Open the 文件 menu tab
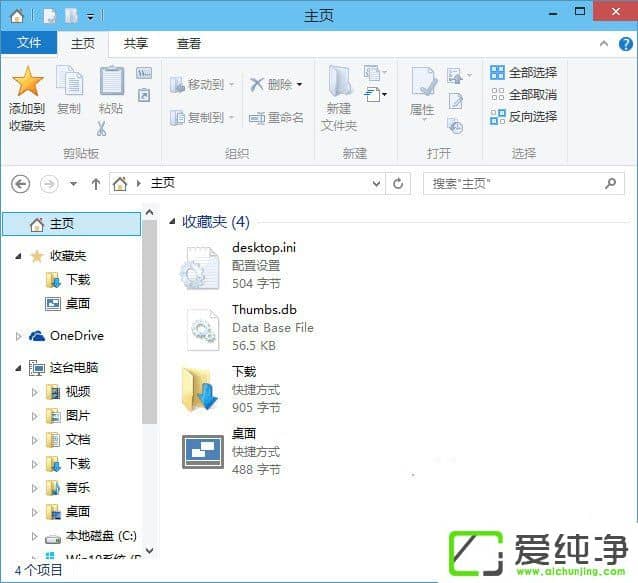This screenshot has width=638, height=583. (29, 43)
